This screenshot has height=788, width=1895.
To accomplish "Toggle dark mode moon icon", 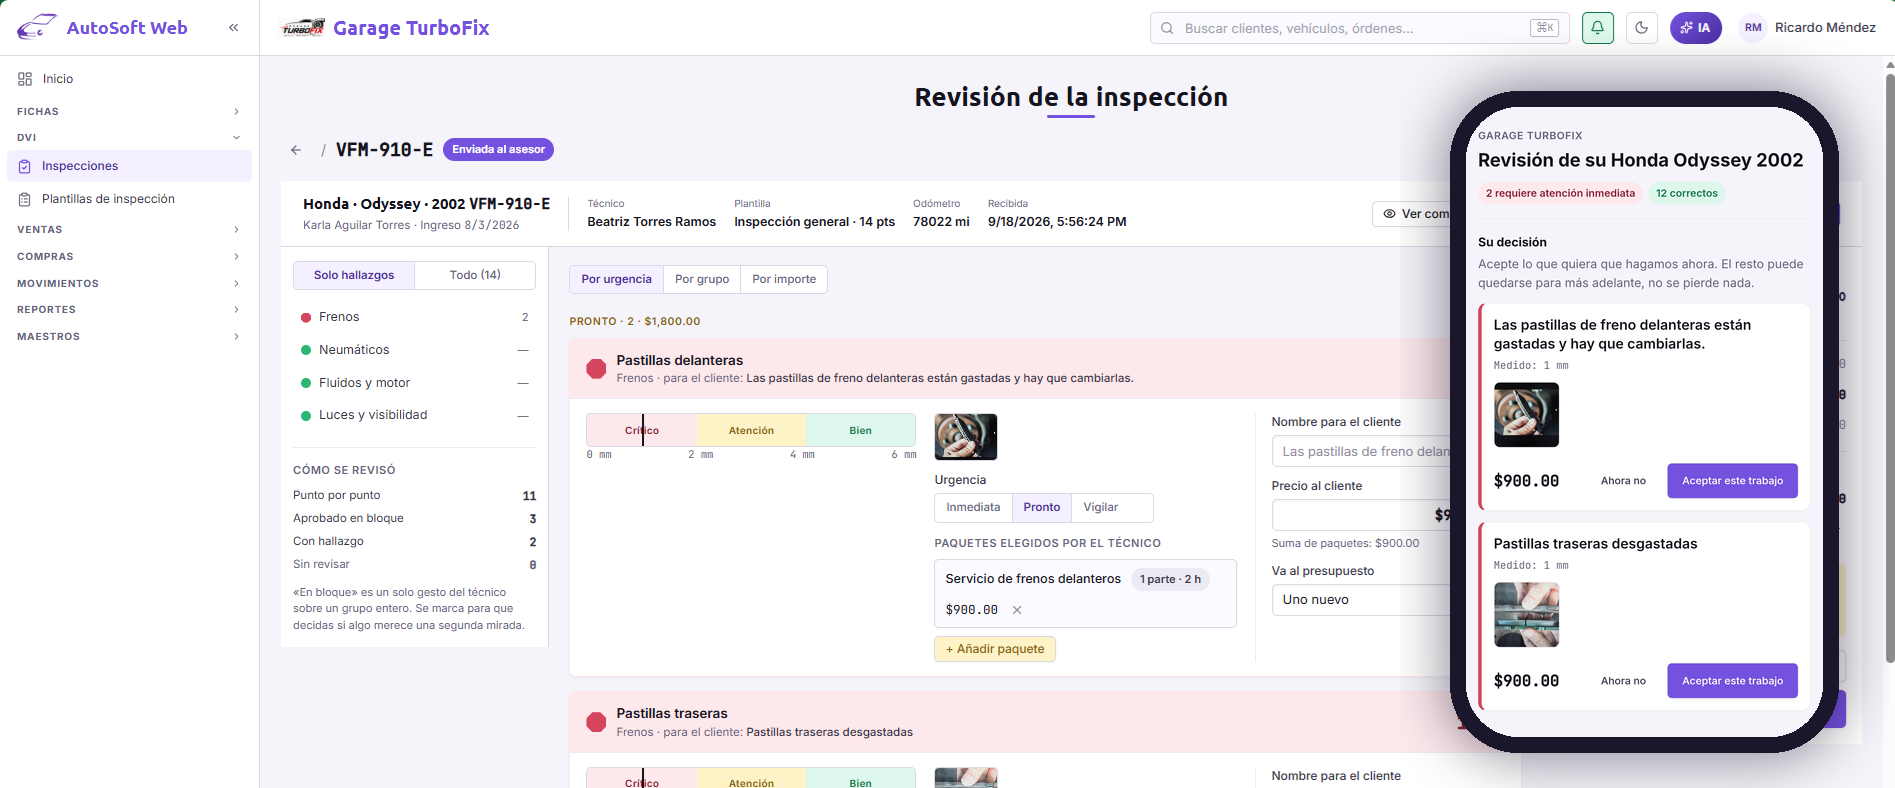I will (1642, 28).
